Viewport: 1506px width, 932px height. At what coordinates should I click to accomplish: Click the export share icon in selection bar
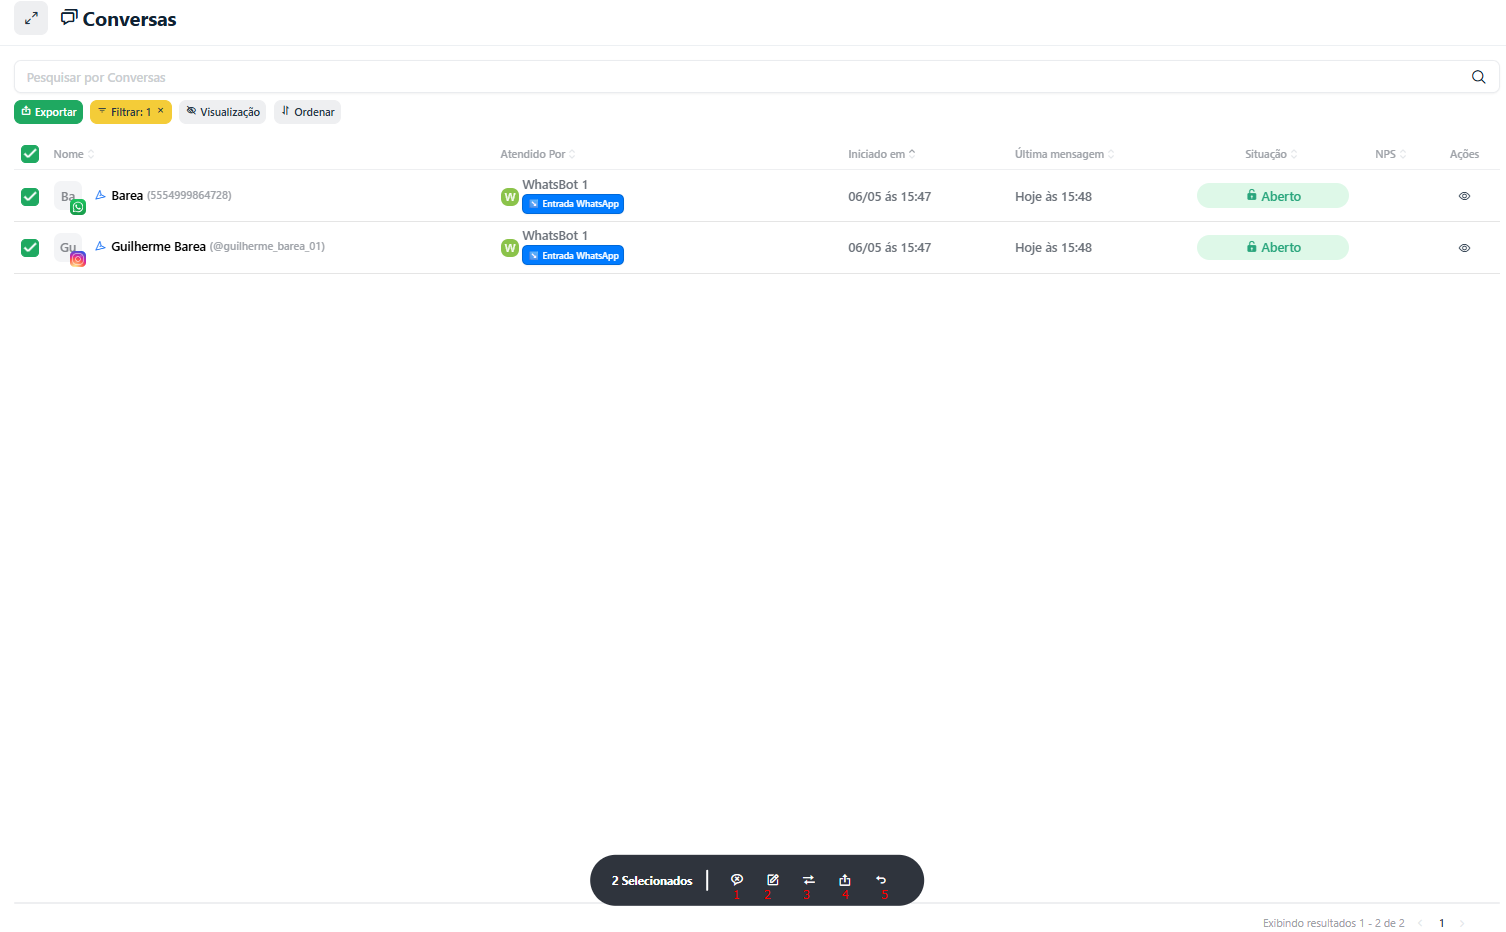[x=845, y=880]
